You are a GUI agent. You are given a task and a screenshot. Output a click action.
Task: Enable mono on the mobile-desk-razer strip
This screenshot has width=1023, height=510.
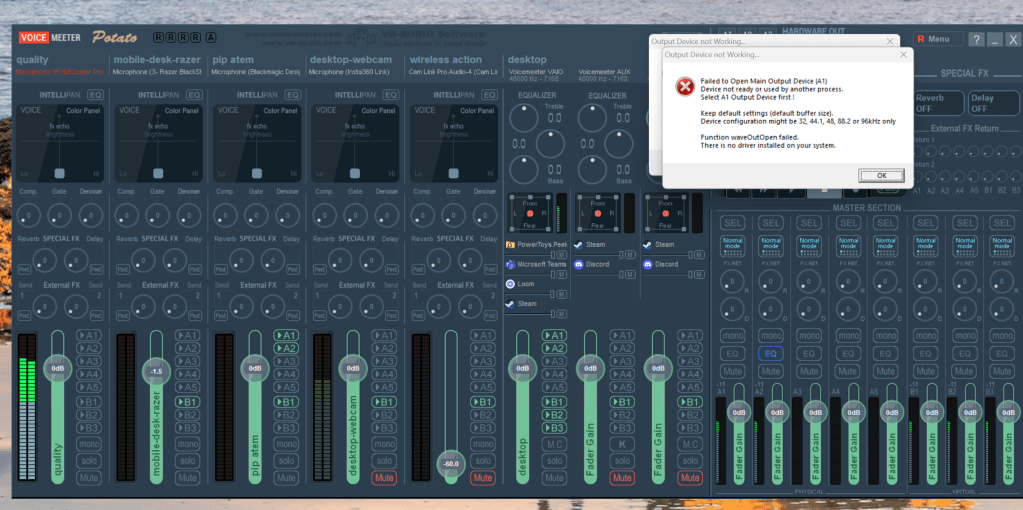tap(188, 444)
